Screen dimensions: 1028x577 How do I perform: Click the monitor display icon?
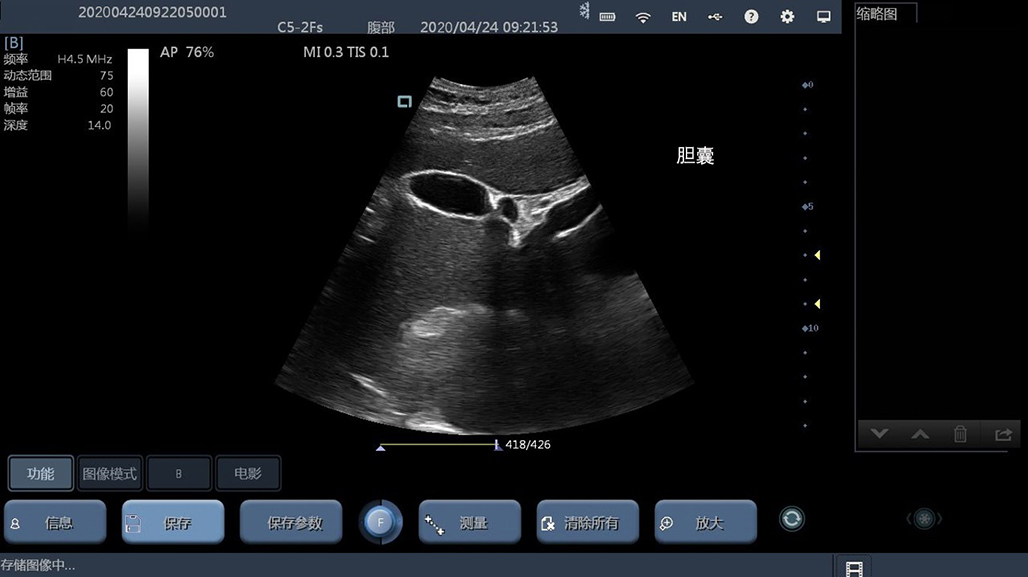click(x=824, y=17)
